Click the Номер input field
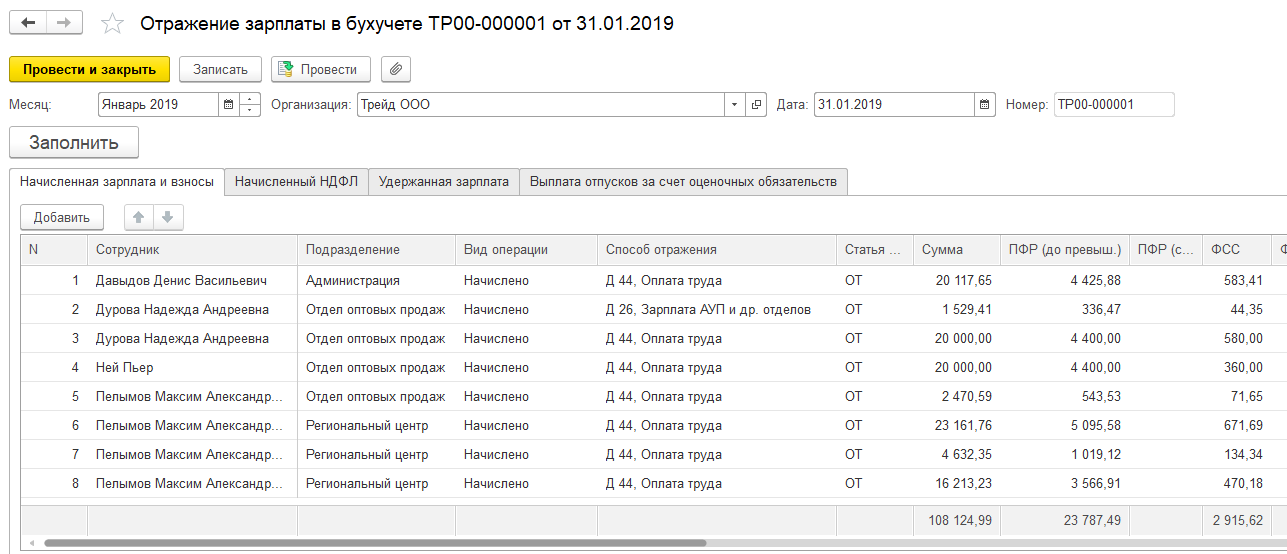The height and width of the screenshot is (554, 1287). 1113,104
